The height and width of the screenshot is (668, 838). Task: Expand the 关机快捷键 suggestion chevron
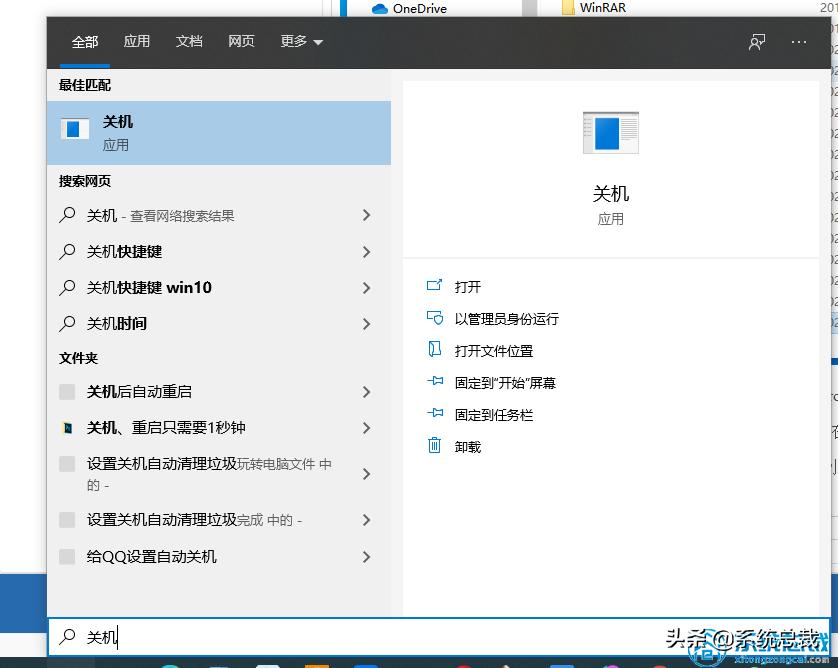click(x=366, y=251)
